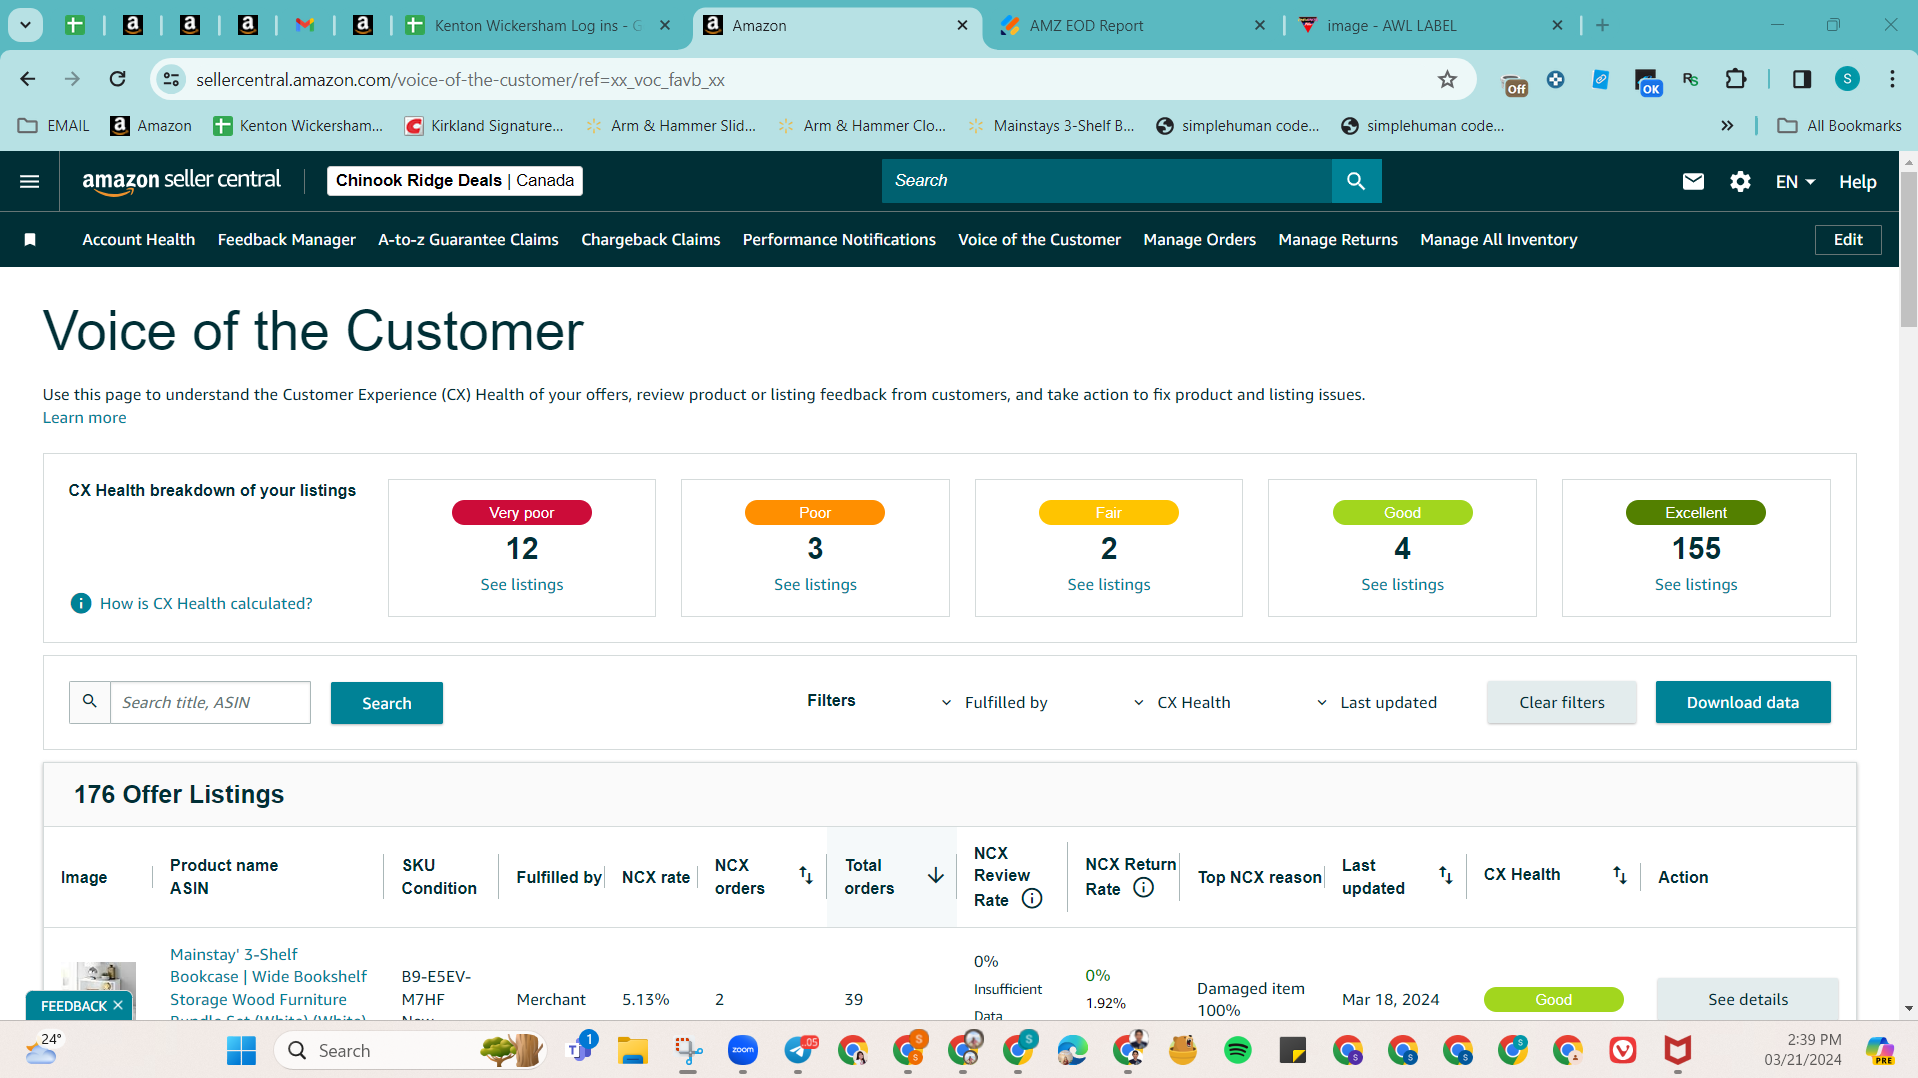Click the browser back arrow
This screenshot has height=1078, width=1918.
[x=28, y=79]
